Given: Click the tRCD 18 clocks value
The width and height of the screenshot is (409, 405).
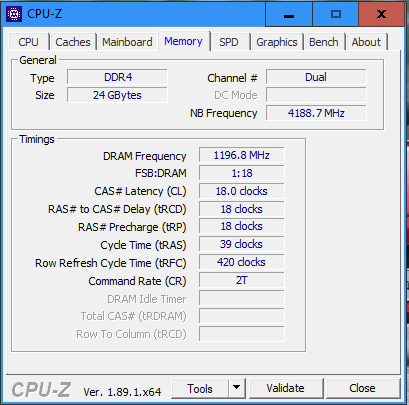Looking at the screenshot, I should tap(242, 209).
